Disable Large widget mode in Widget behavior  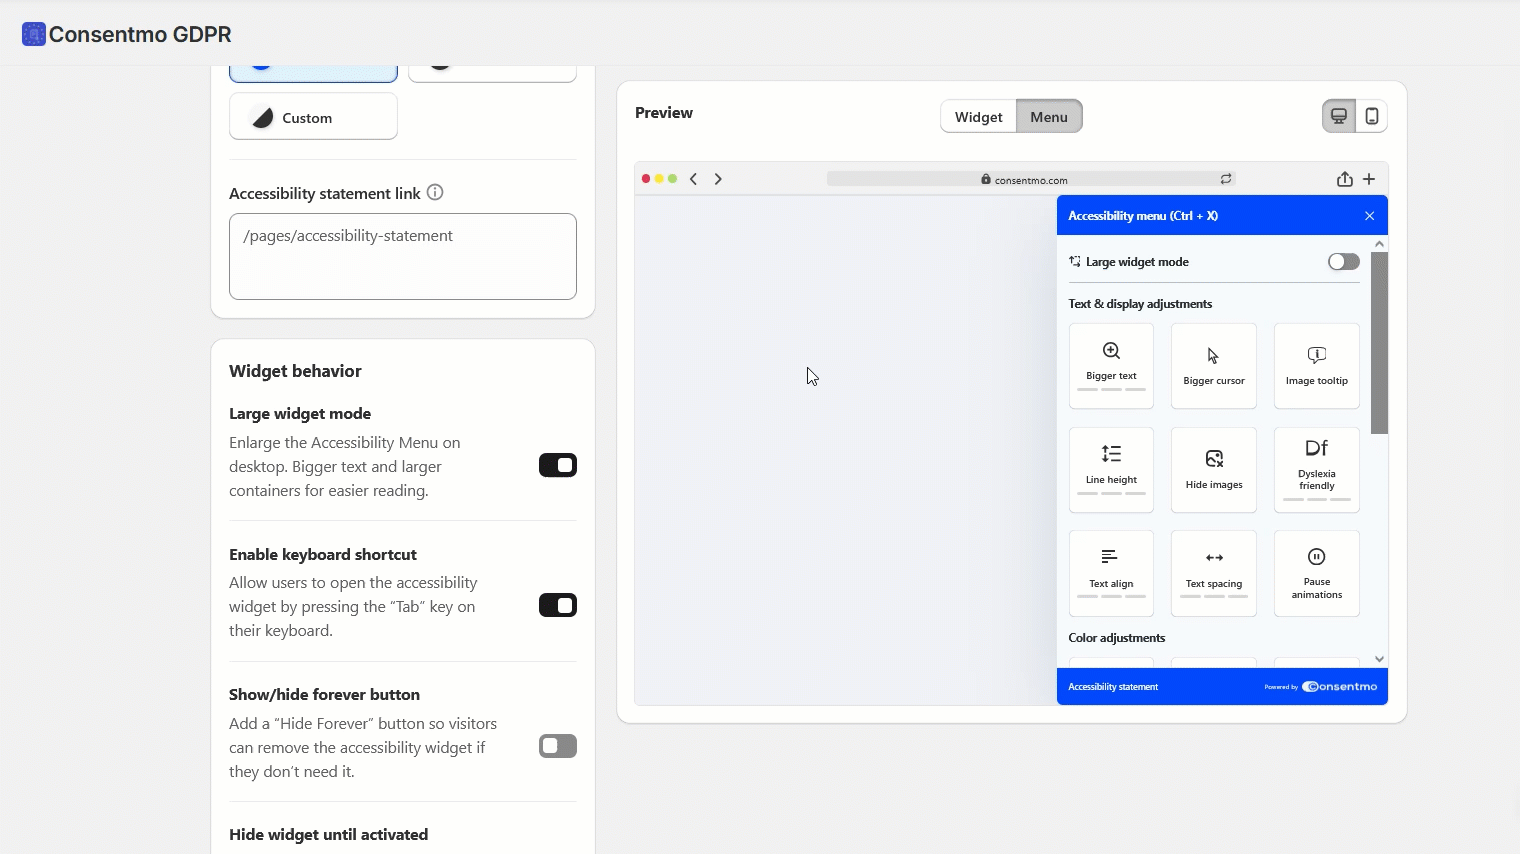(558, 465)
